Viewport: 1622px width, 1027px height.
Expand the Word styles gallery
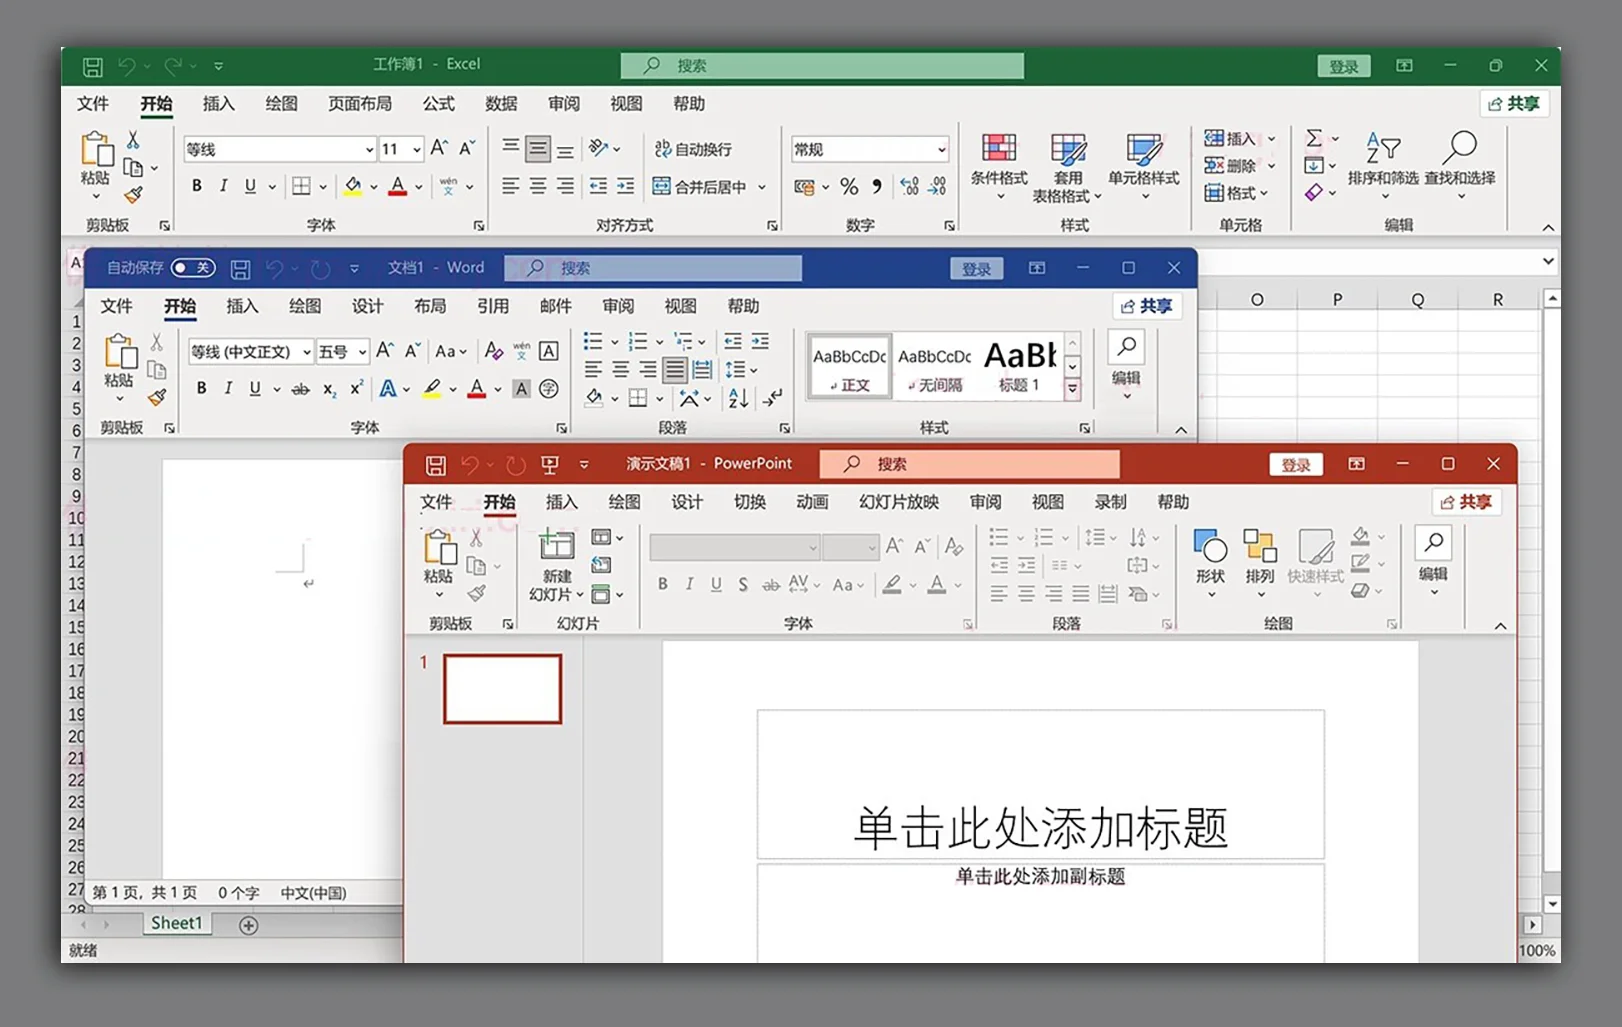click(1072, 388)
